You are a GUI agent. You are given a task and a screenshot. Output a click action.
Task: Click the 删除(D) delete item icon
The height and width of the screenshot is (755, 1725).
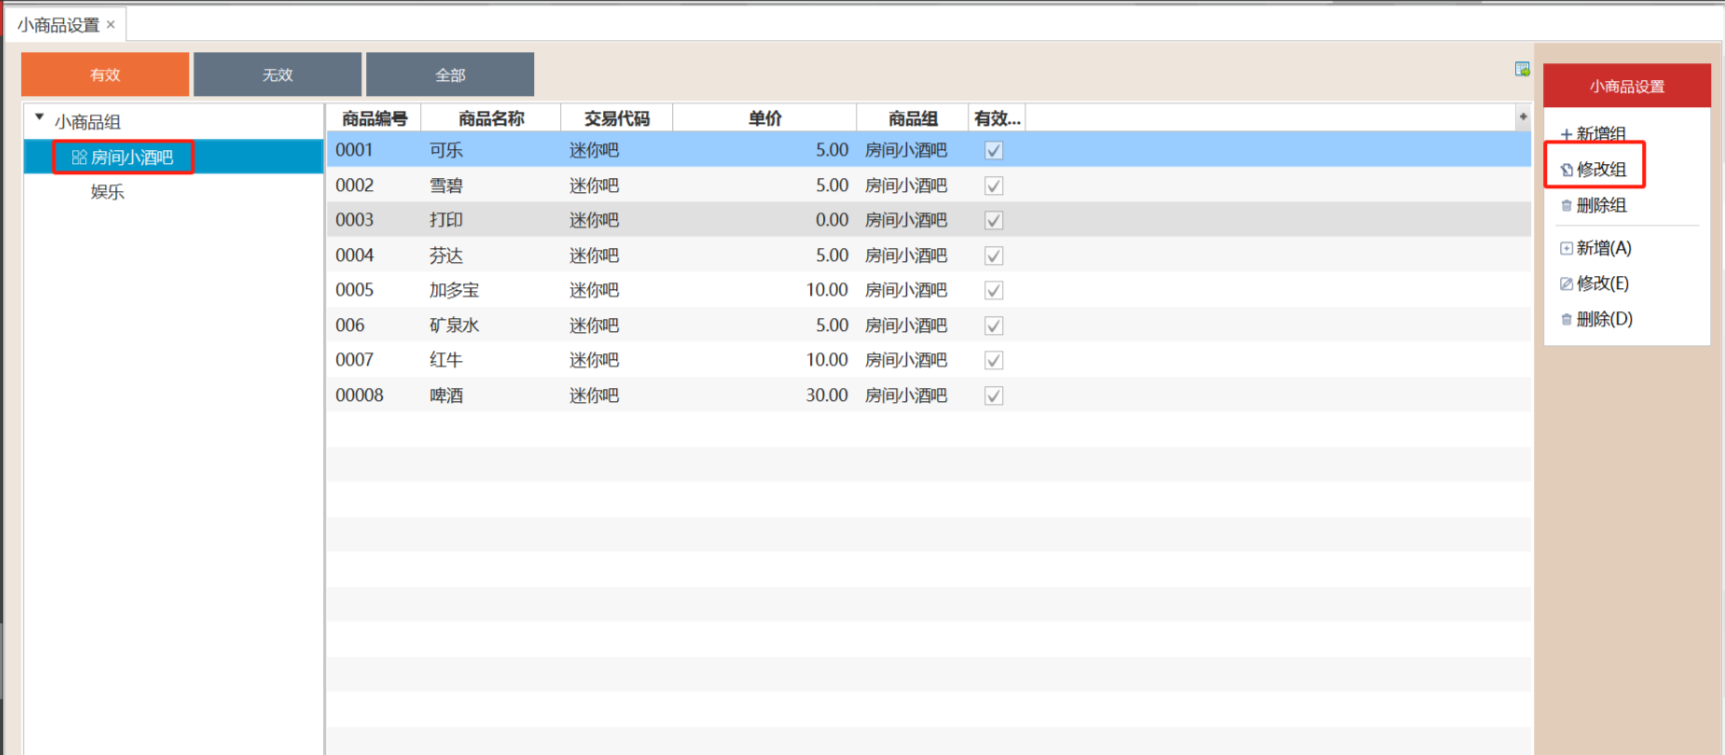point(1566,320)
